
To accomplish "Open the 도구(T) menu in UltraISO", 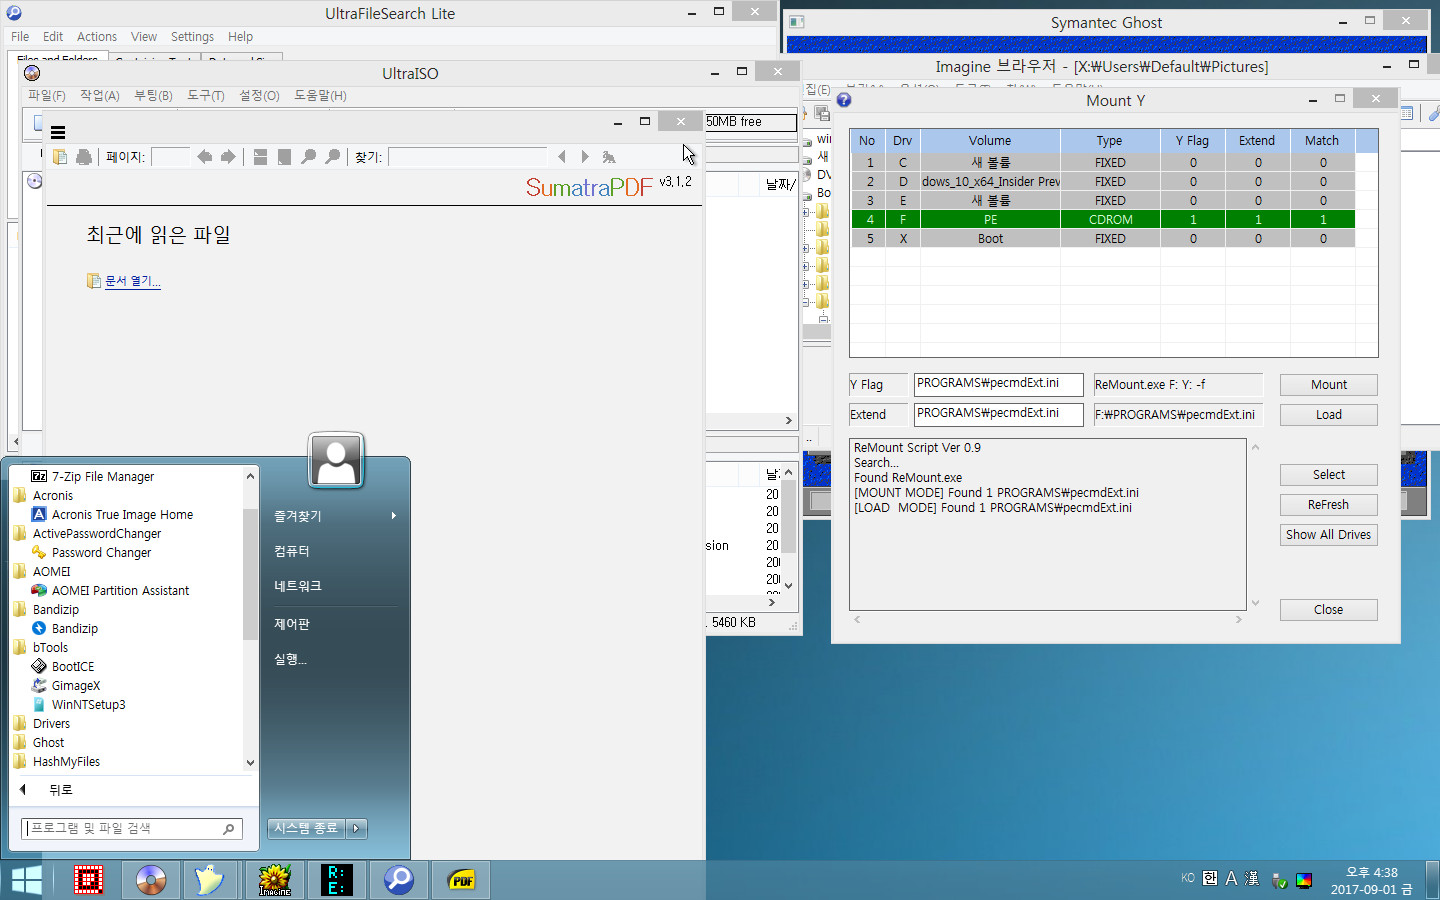I will [205, 96].
